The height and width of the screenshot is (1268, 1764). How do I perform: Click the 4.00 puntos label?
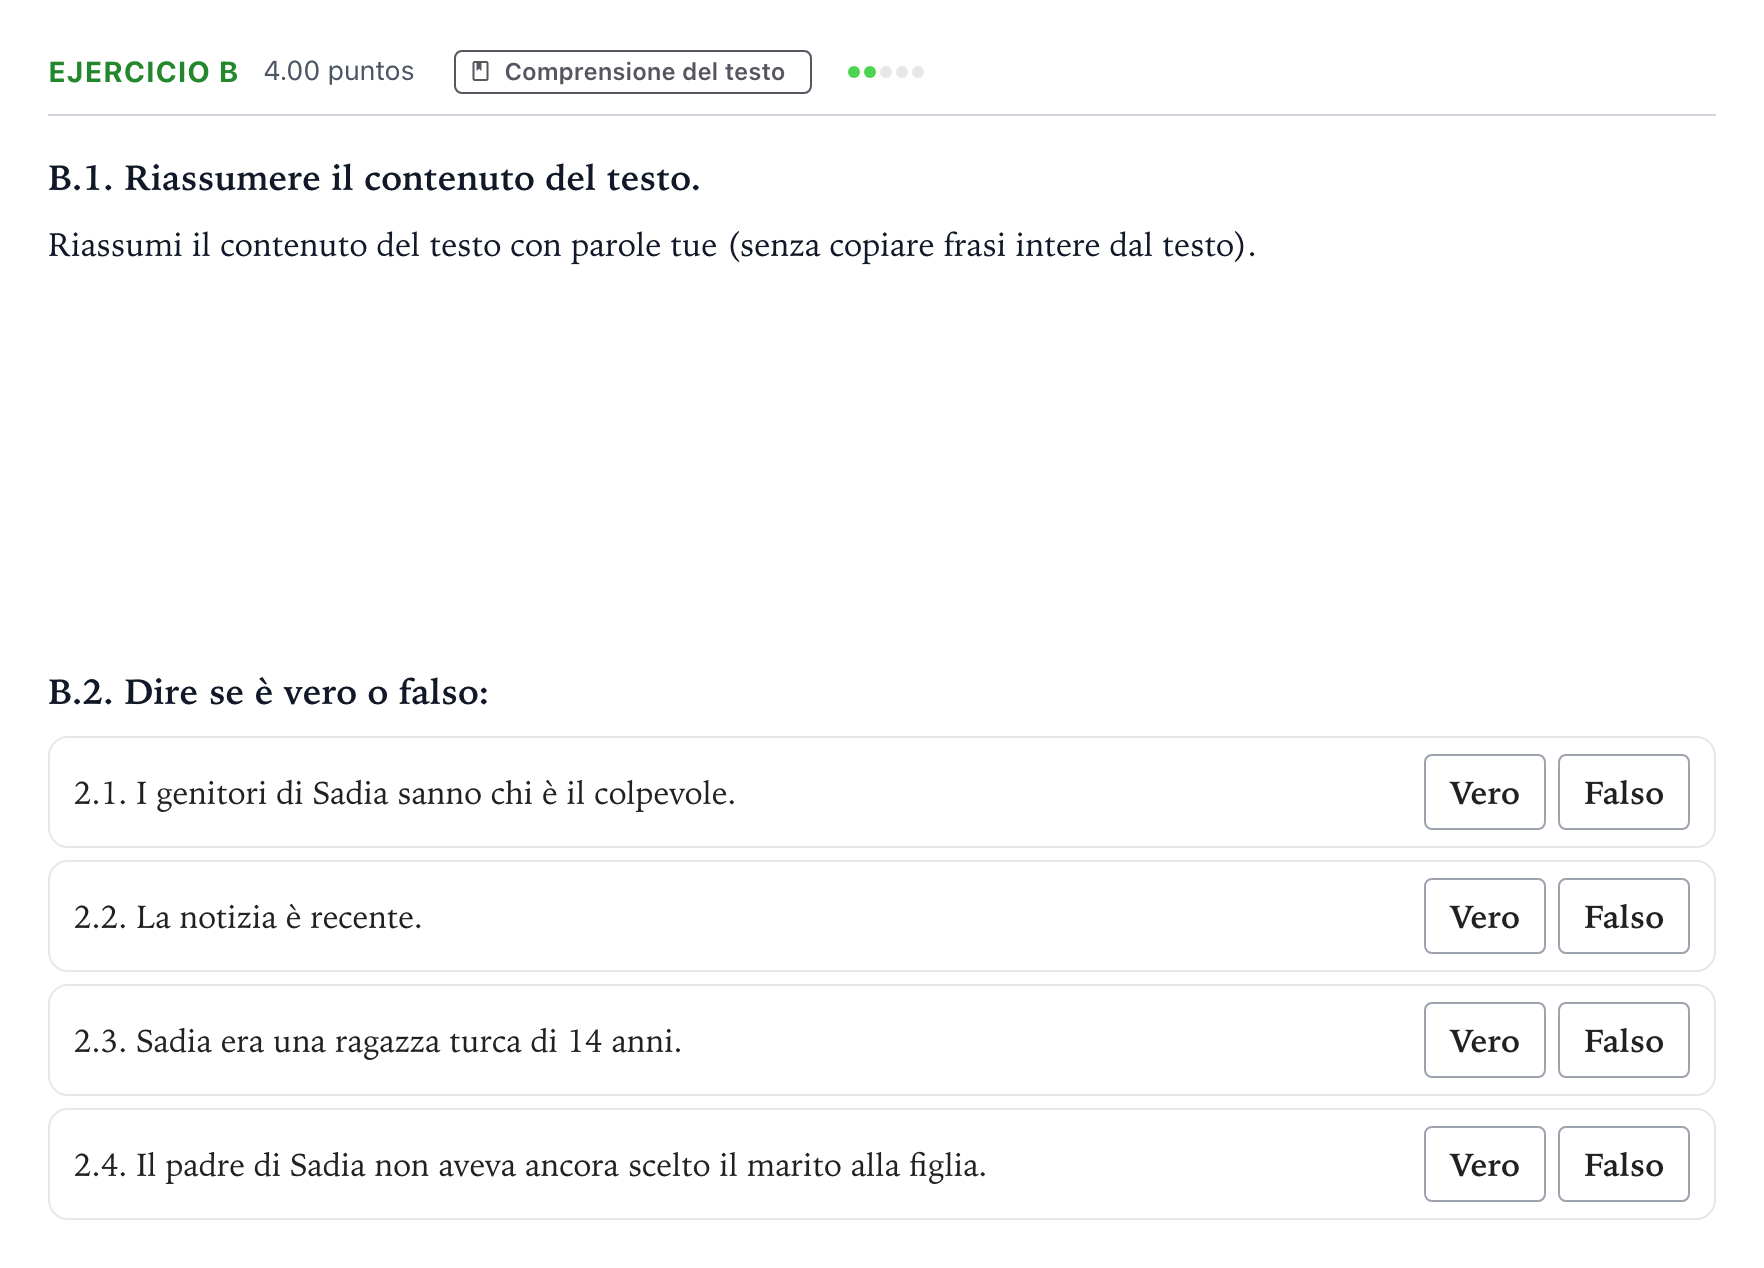click(x=339, y=72)
